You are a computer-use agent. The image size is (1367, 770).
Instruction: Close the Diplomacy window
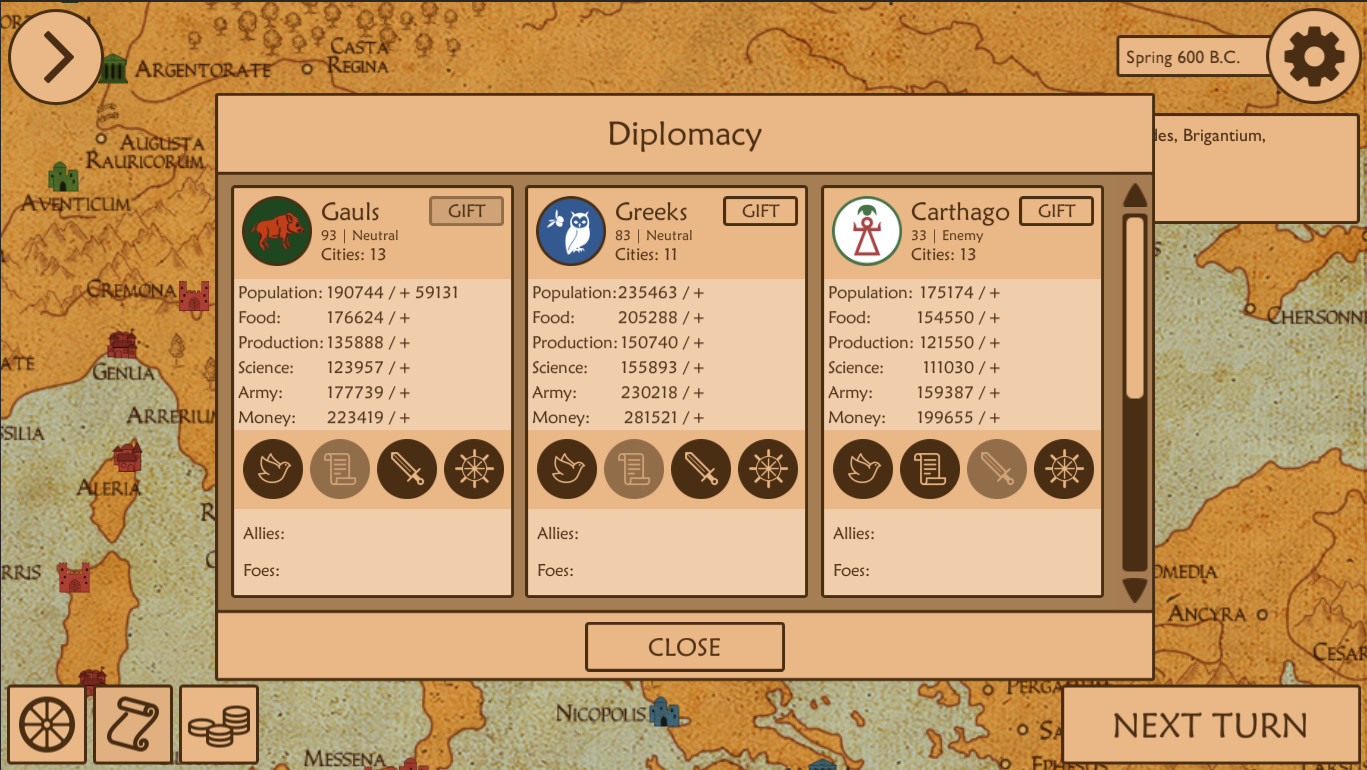tap(684, 646)
